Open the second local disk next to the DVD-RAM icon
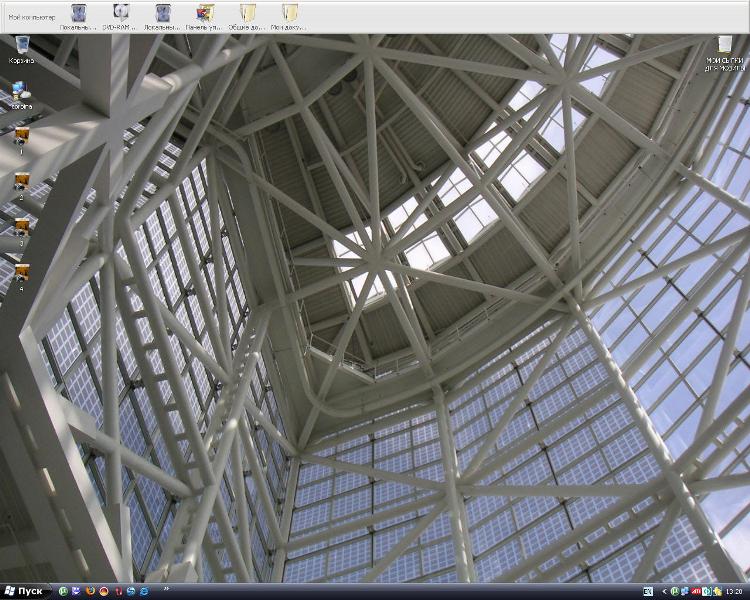 click(x=163, y=17)
